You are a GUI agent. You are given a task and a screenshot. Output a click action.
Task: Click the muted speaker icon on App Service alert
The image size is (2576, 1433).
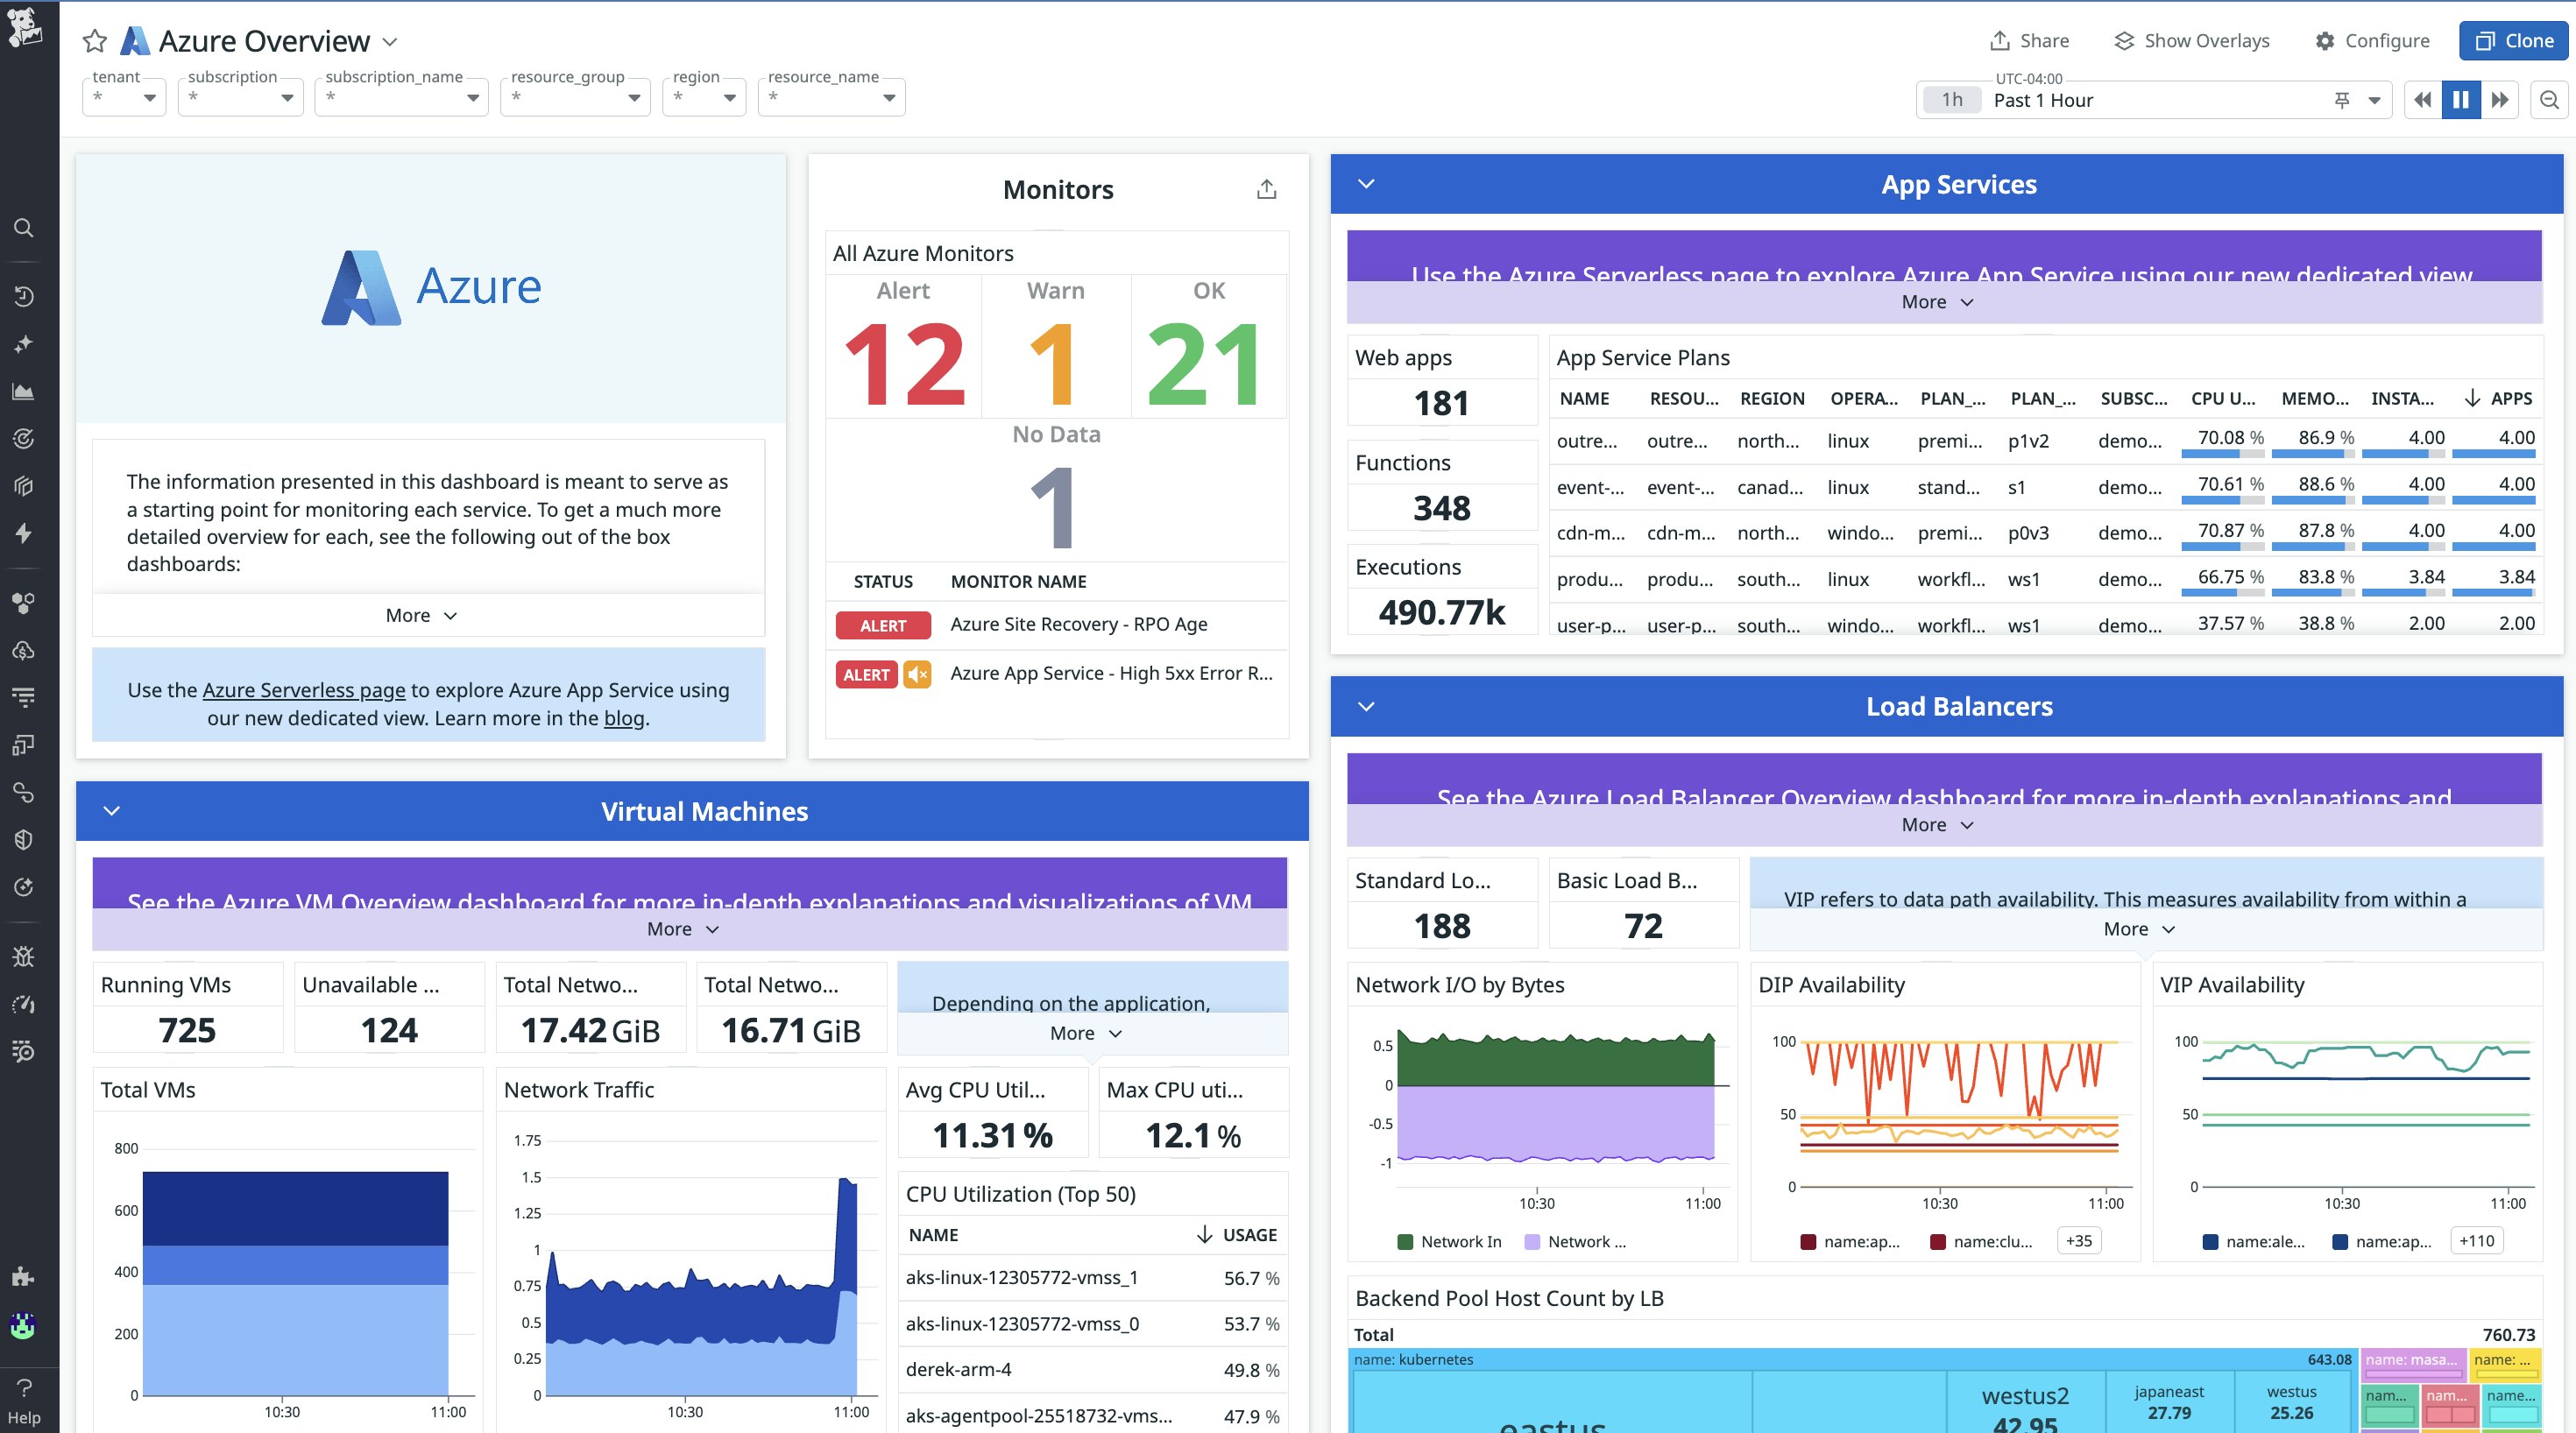[x=917, y=674]
